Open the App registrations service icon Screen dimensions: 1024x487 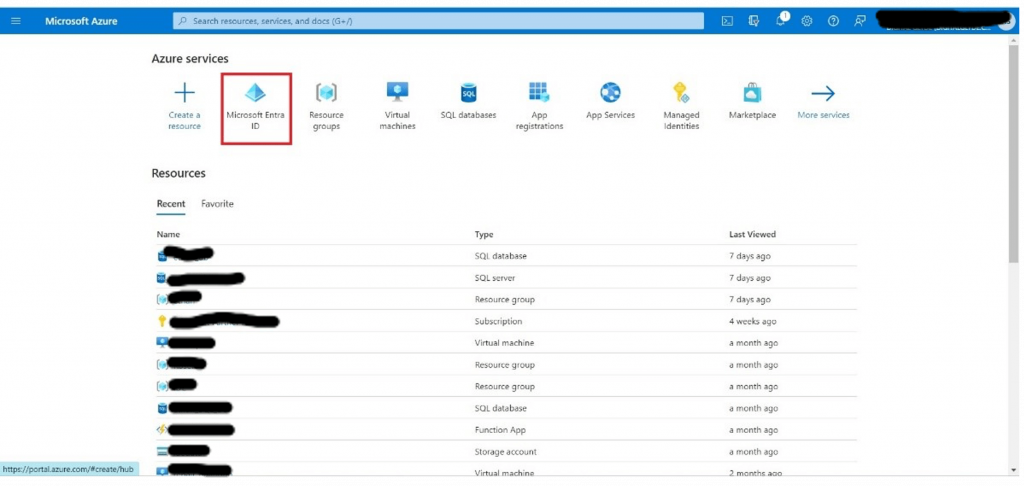tap(539, 92)
